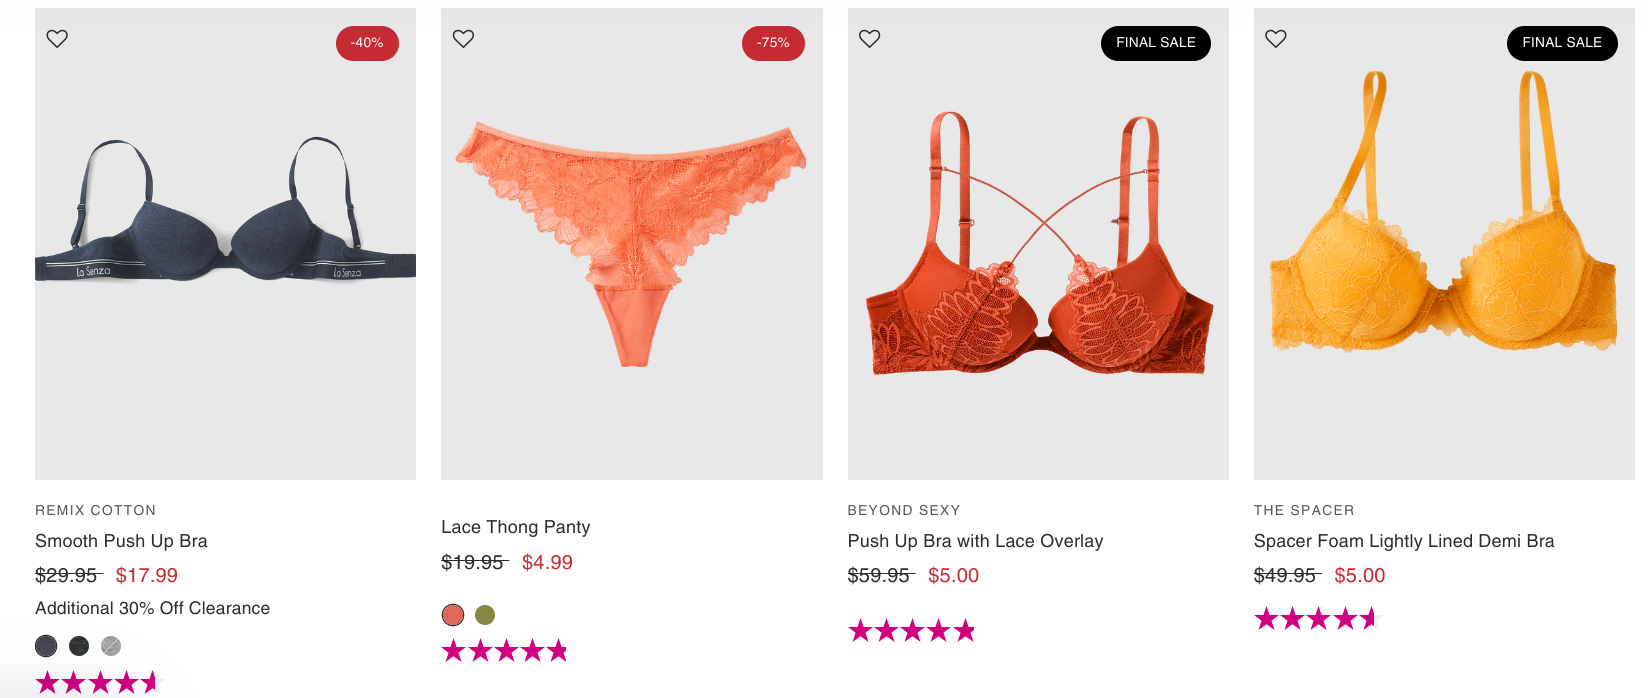Screen dimensions: 1648x698
Task: Click FINAL SALE badge on the yellow demi bra
Action: coord(1562,43)
